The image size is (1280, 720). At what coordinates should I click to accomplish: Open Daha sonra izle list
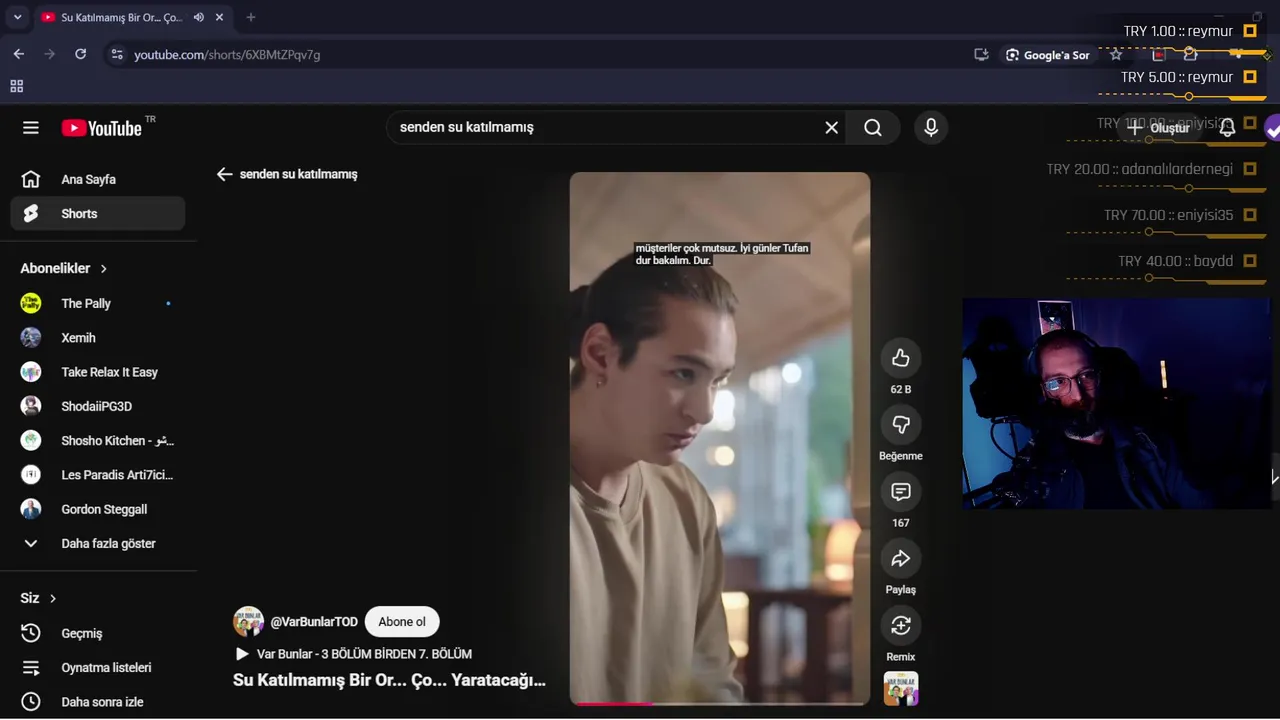[x=98, y=702]
